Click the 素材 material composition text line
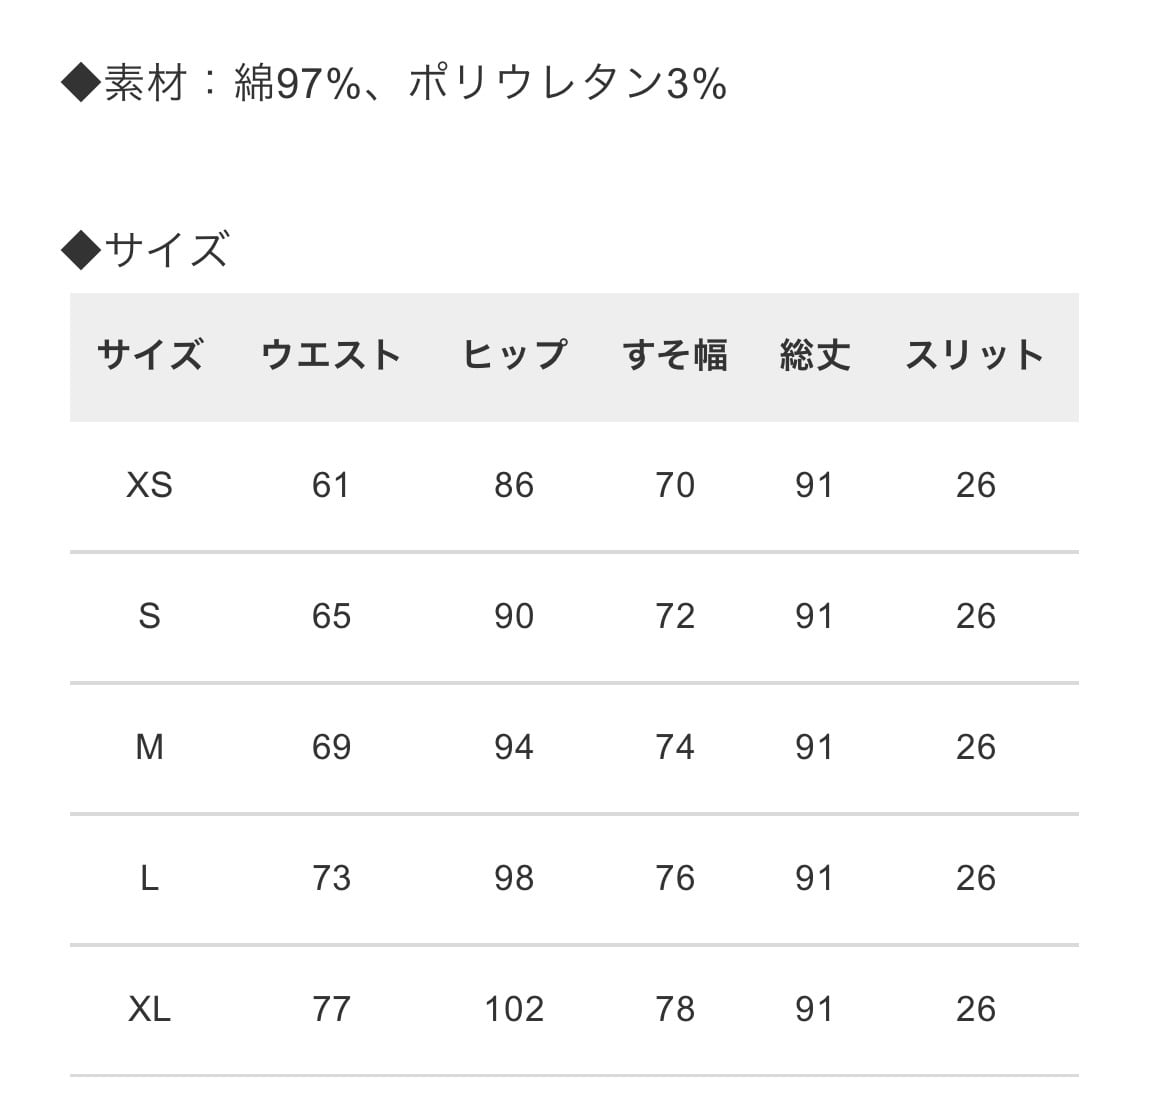Screen dimensions: 1170x1108 pyautogui.click(x=394, y=84)
